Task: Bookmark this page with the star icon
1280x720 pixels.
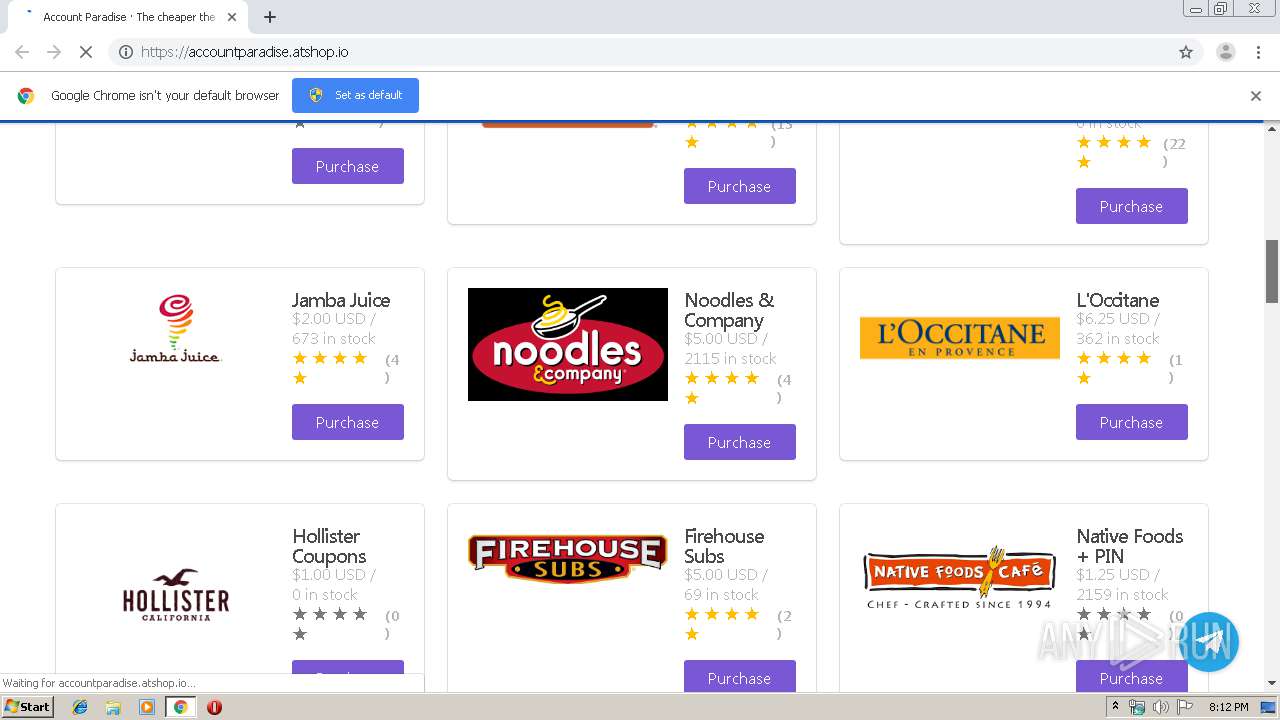Action: tap(1186, 52)
